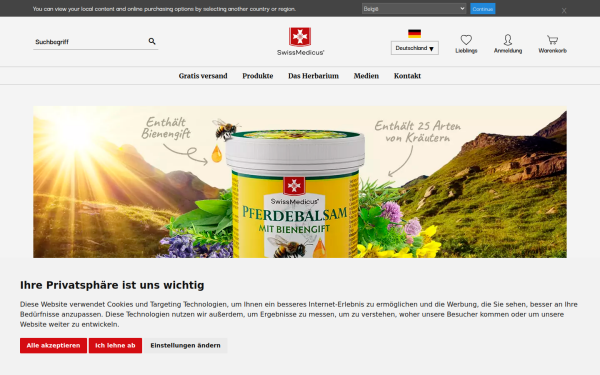Open the Warenkorb cart icon
Screen dimensions: 600x375
[552, 40]
